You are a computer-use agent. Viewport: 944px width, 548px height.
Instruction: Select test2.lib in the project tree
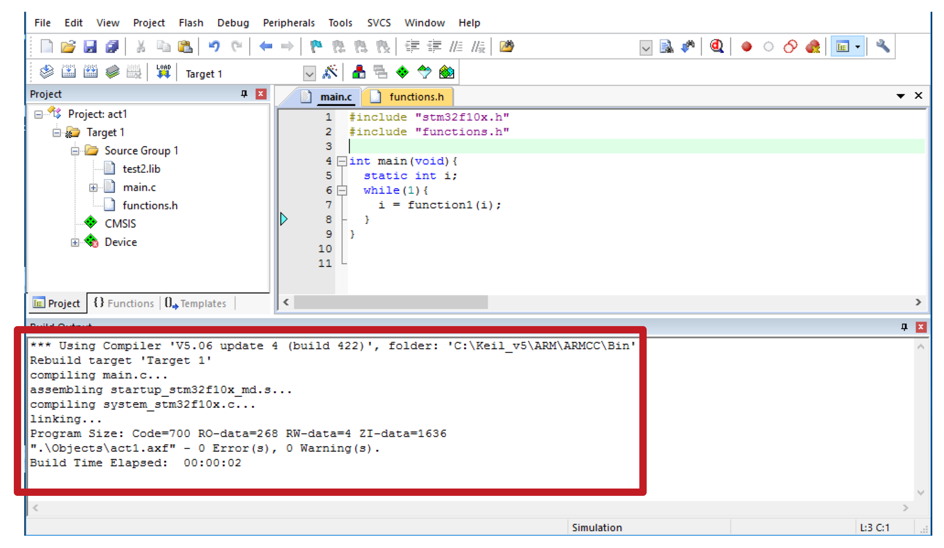[141, 169]
